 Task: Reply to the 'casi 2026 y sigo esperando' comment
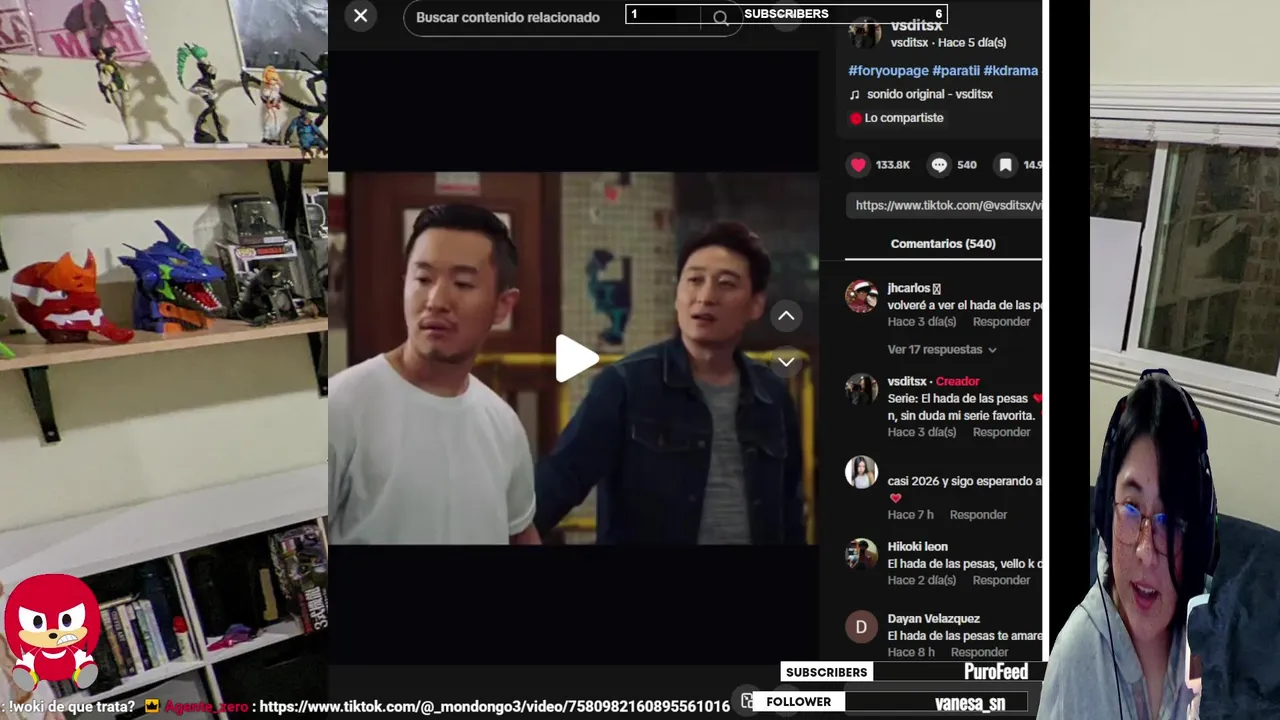click(978, 515)
